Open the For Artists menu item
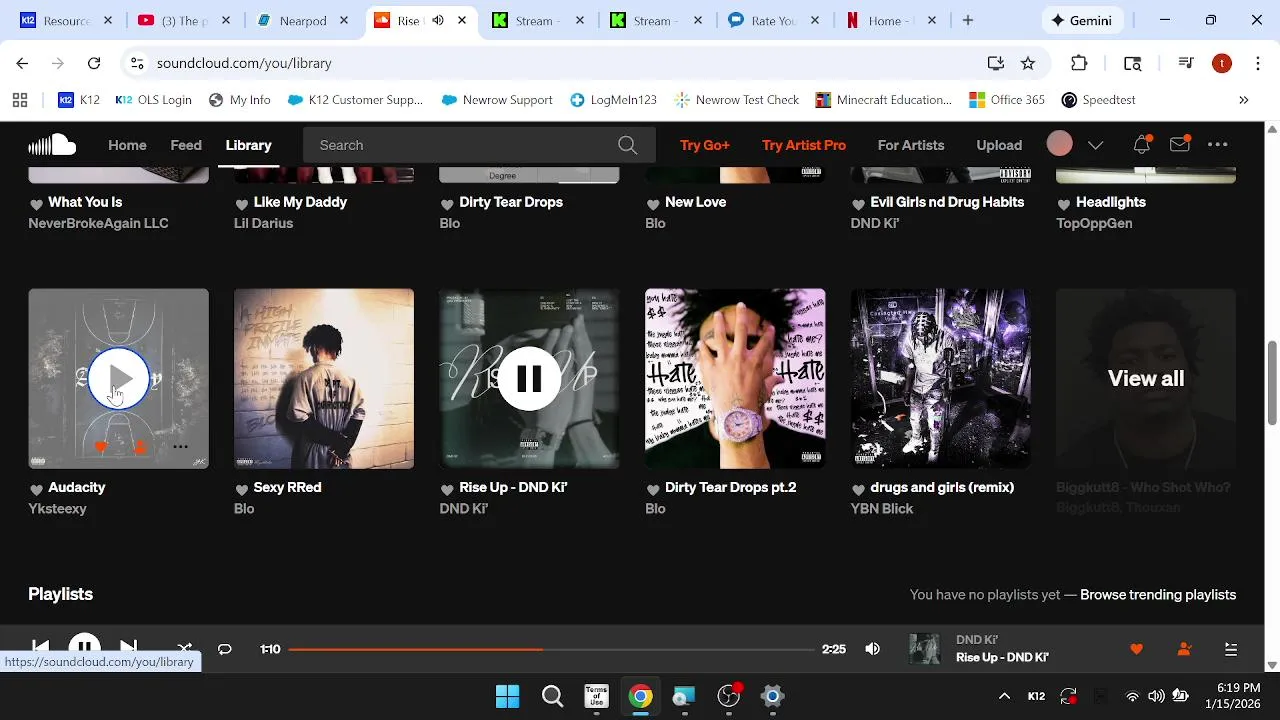This screenshot has width=1280, height=720. click(x=911, y=145)
